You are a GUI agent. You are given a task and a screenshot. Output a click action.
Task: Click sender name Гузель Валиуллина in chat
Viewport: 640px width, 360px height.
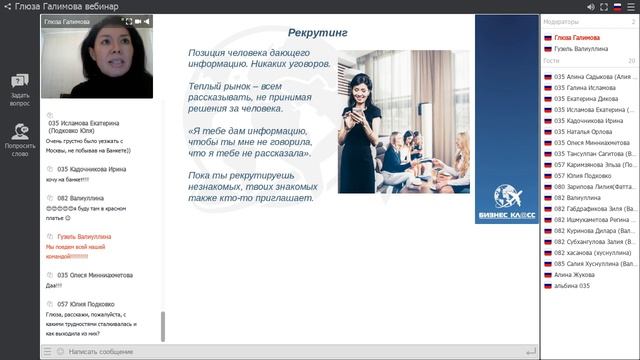[84, 236]
